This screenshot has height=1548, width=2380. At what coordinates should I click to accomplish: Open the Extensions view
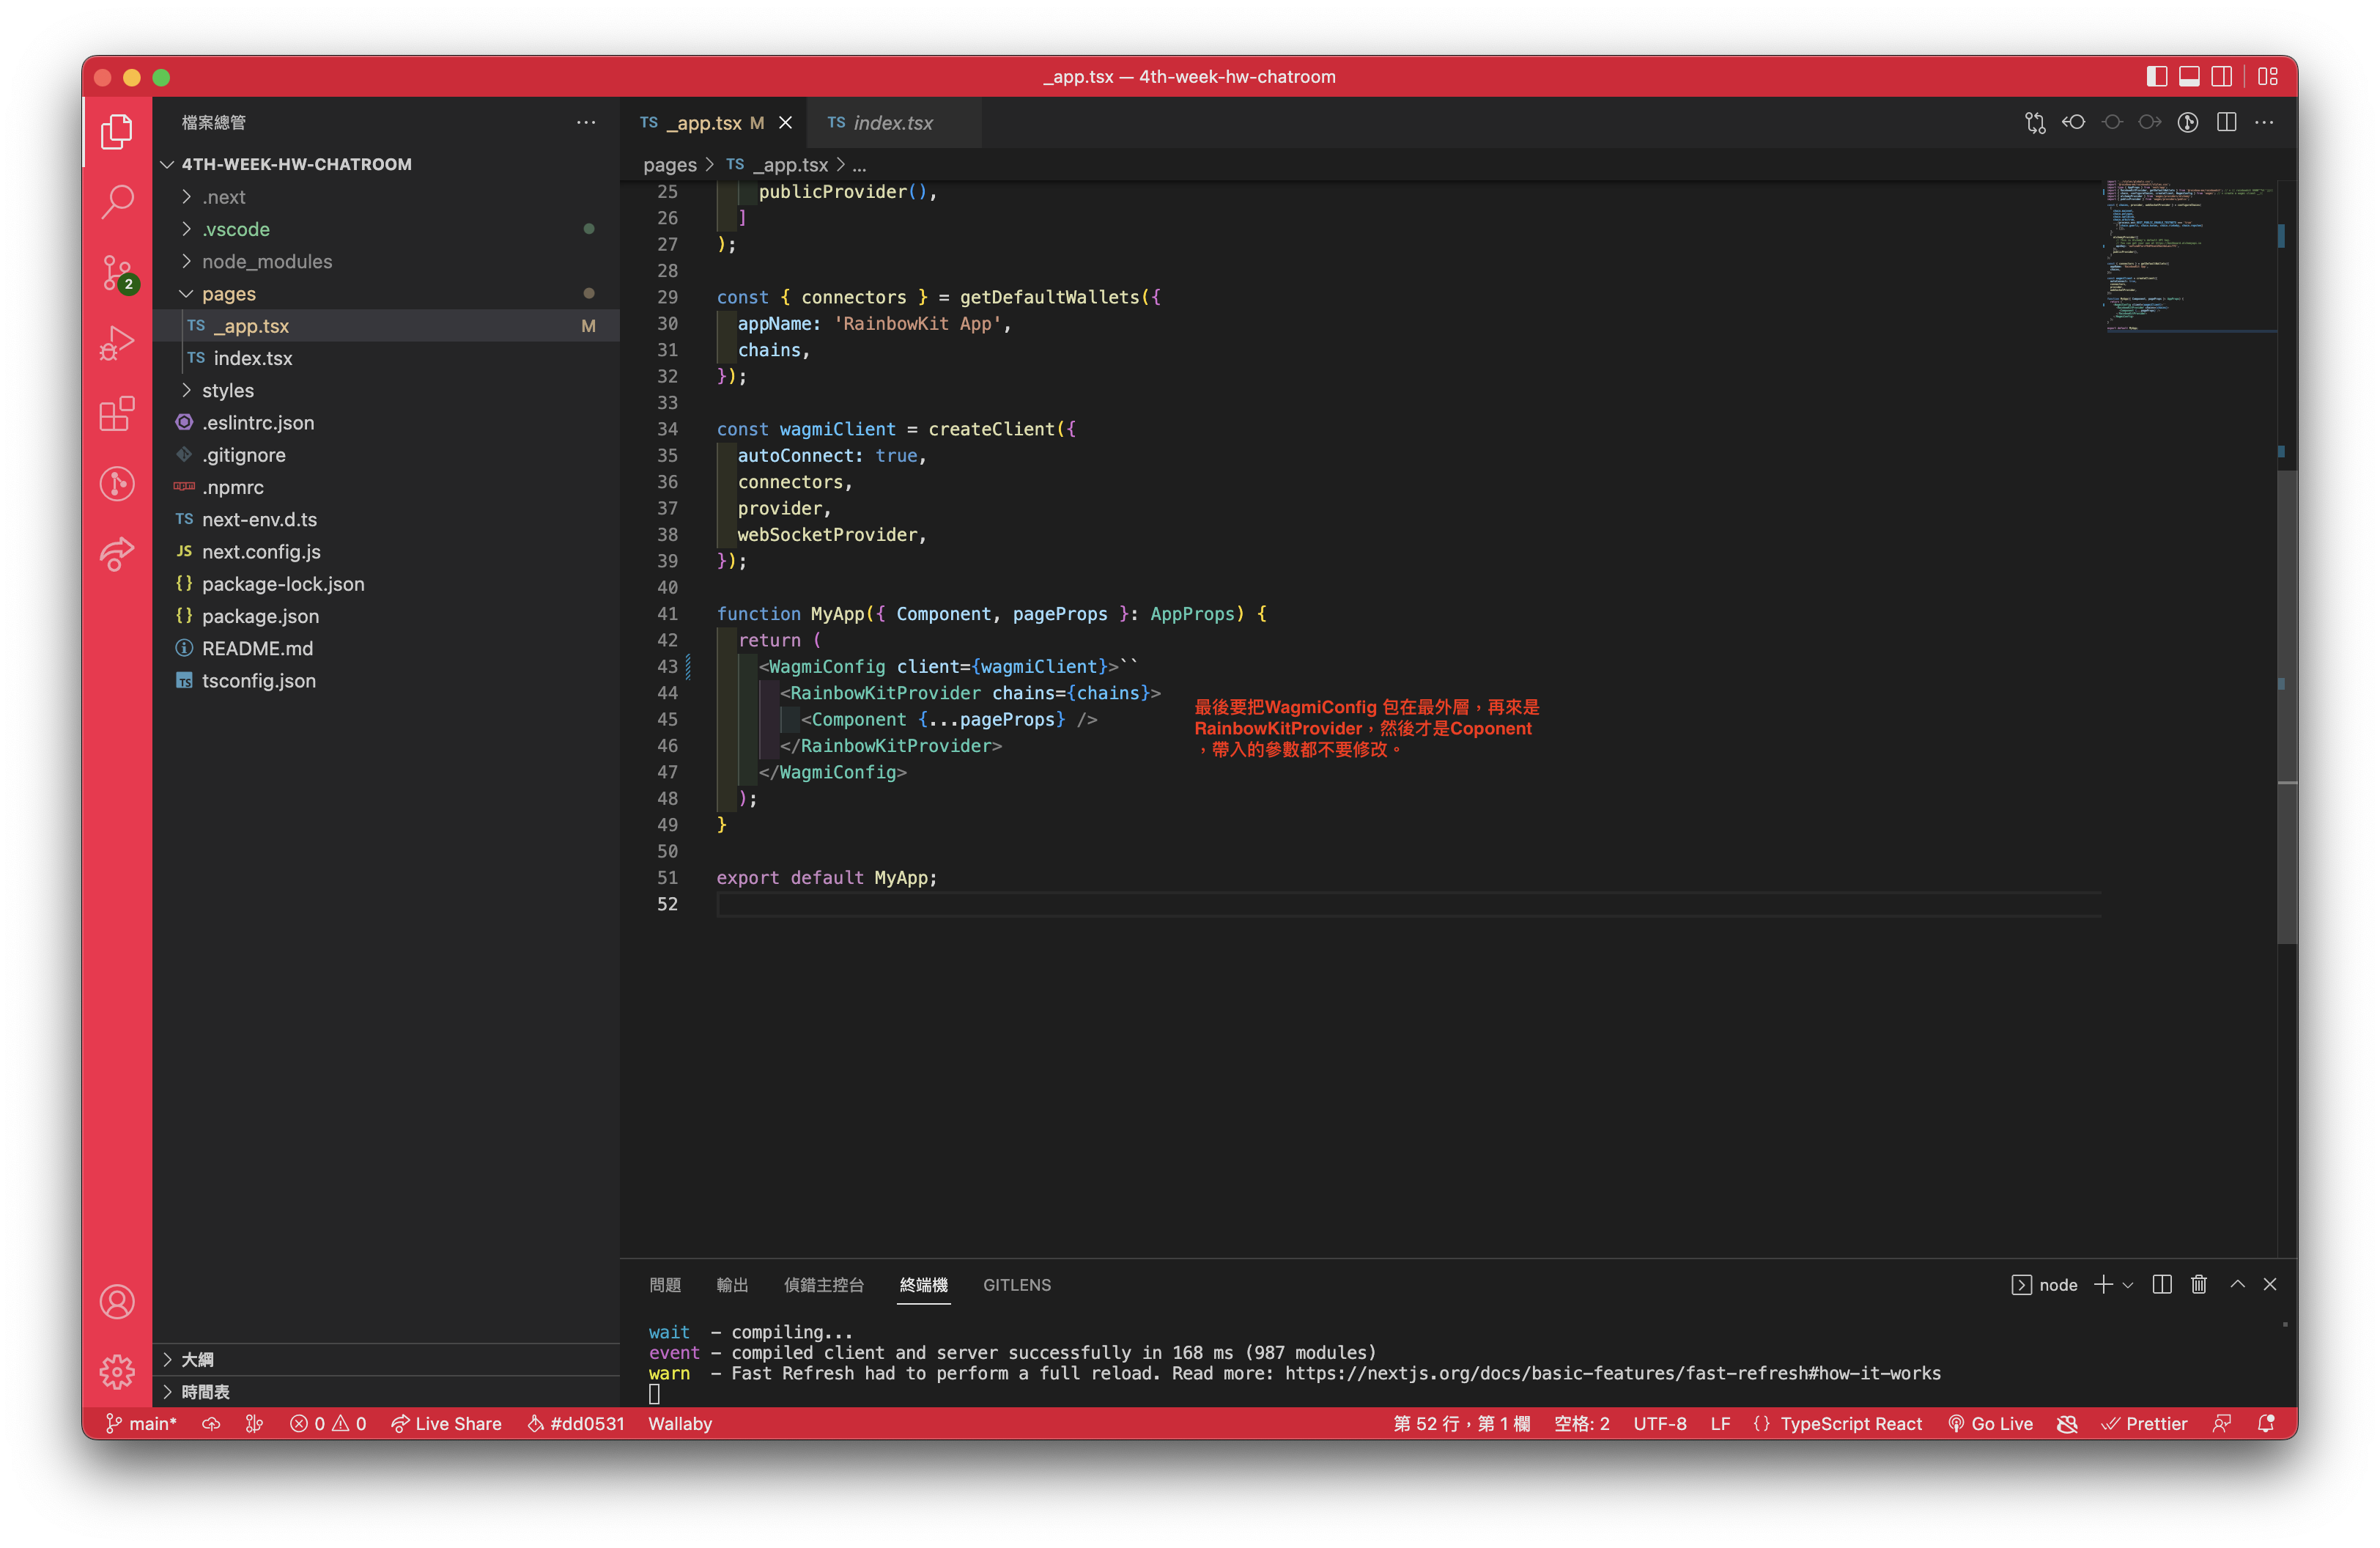pos(117,413)
